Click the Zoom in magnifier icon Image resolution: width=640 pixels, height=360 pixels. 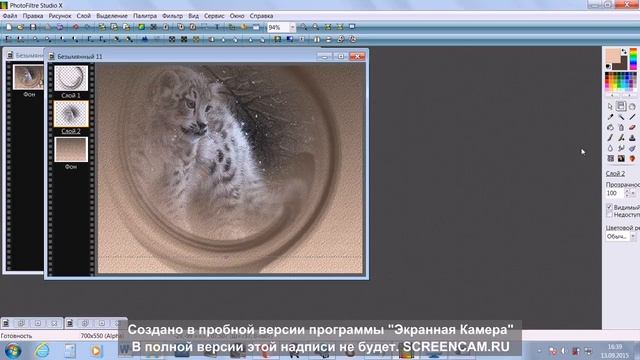(304, 27)
